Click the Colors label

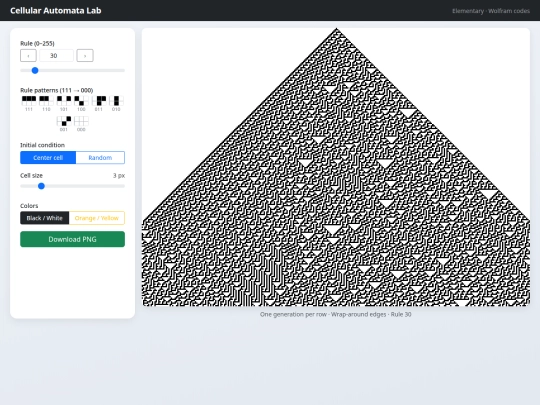point(29,206)
